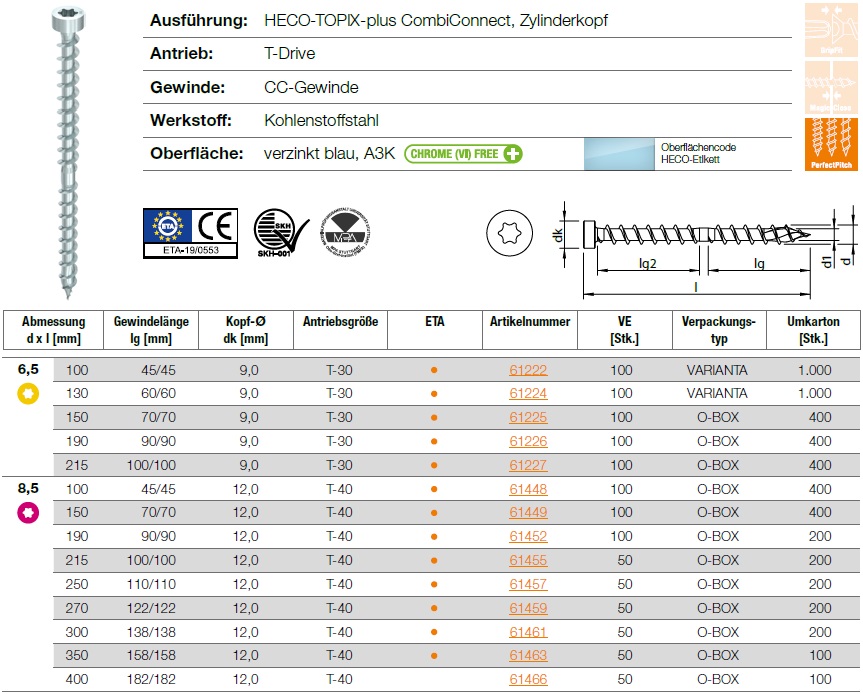Click the 6,5 diameter label
This screenshot has height=694, width=863.
tap(28, 369)
